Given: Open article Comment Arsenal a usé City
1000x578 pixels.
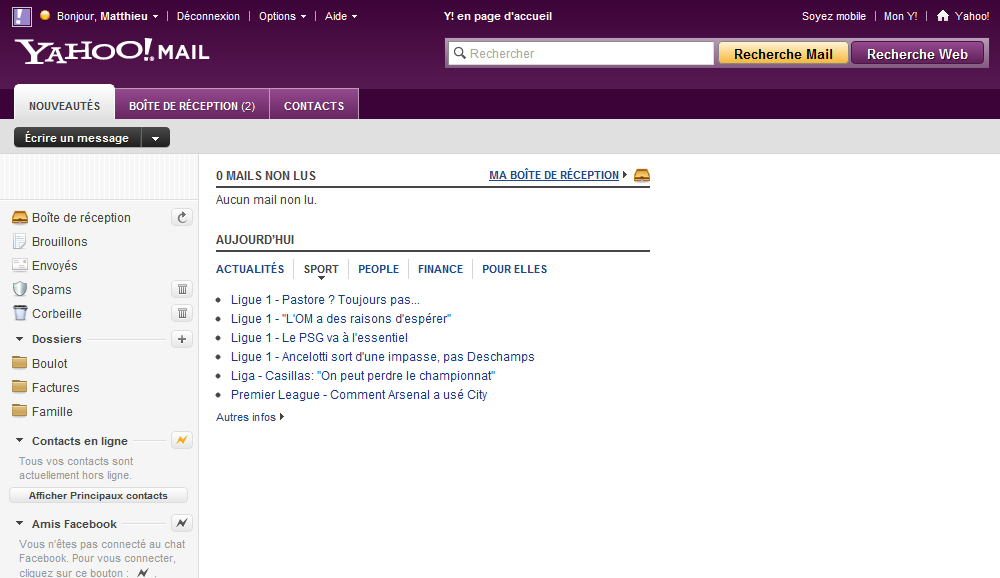Looking at the screenshot, I should [x=359, y=396].
